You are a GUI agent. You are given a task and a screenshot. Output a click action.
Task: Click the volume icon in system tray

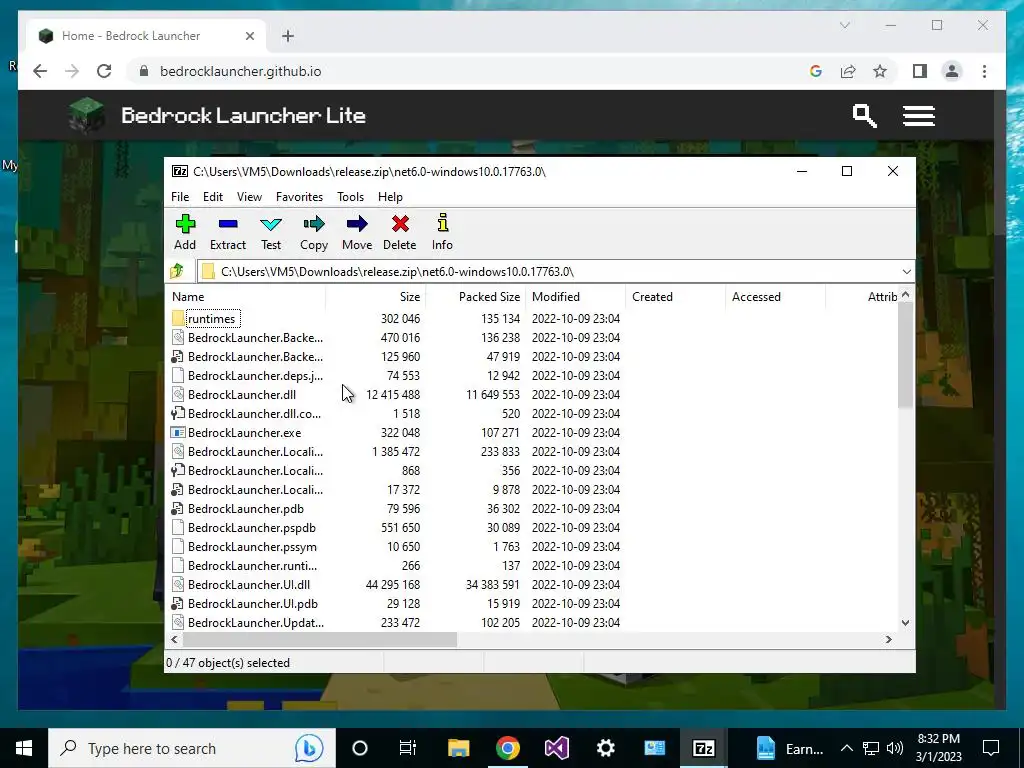coord(895,748)
